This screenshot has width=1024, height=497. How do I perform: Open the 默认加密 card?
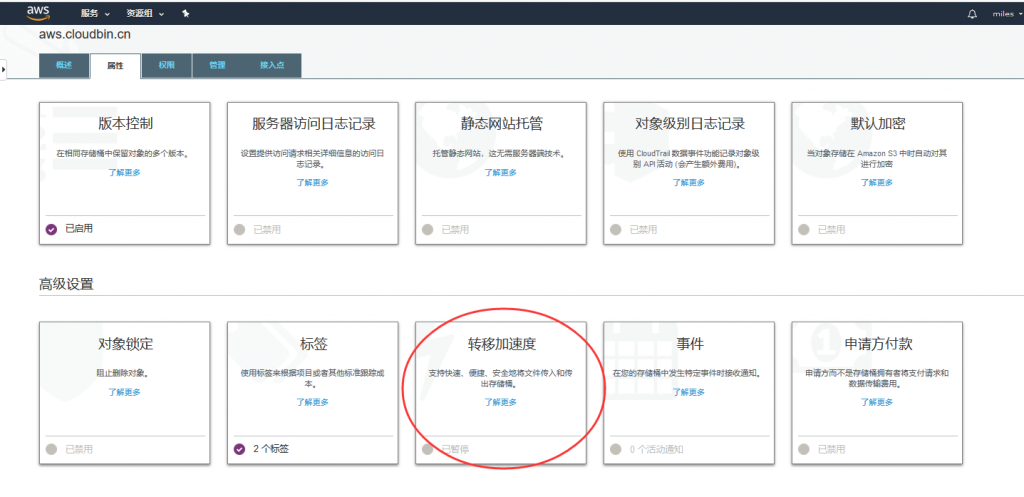point(877,173)
